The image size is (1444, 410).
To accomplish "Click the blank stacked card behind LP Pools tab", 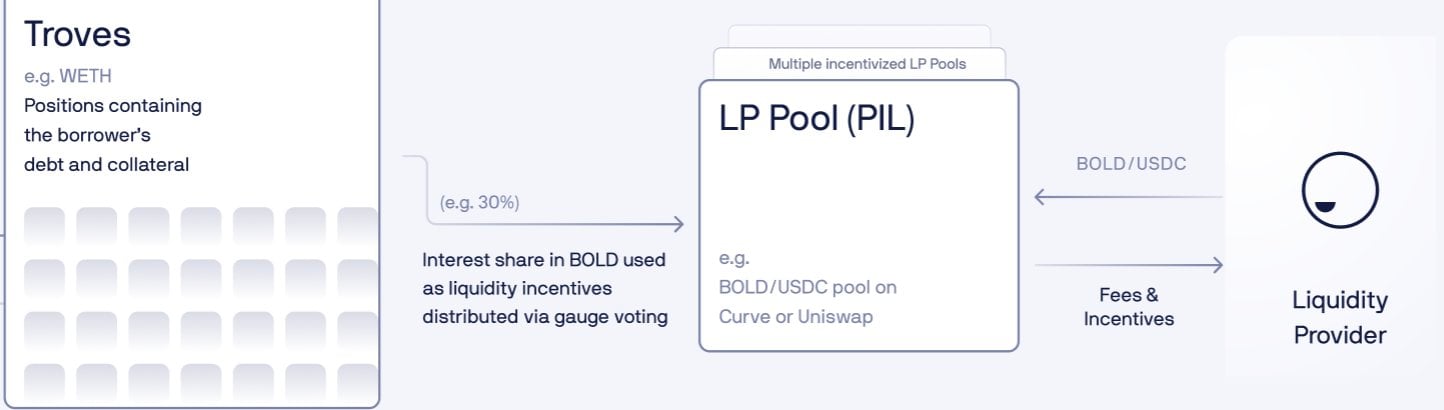I will tap(859, 36).
